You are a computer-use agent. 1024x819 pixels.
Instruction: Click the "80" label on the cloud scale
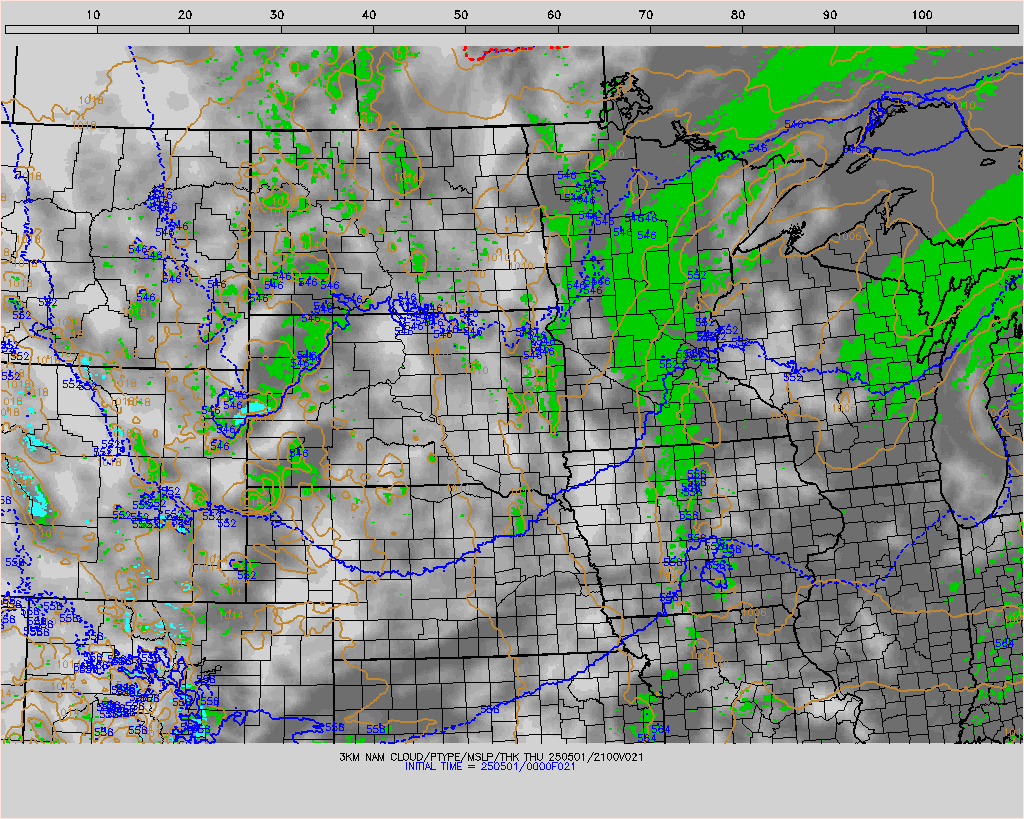[x=738, y=14]
